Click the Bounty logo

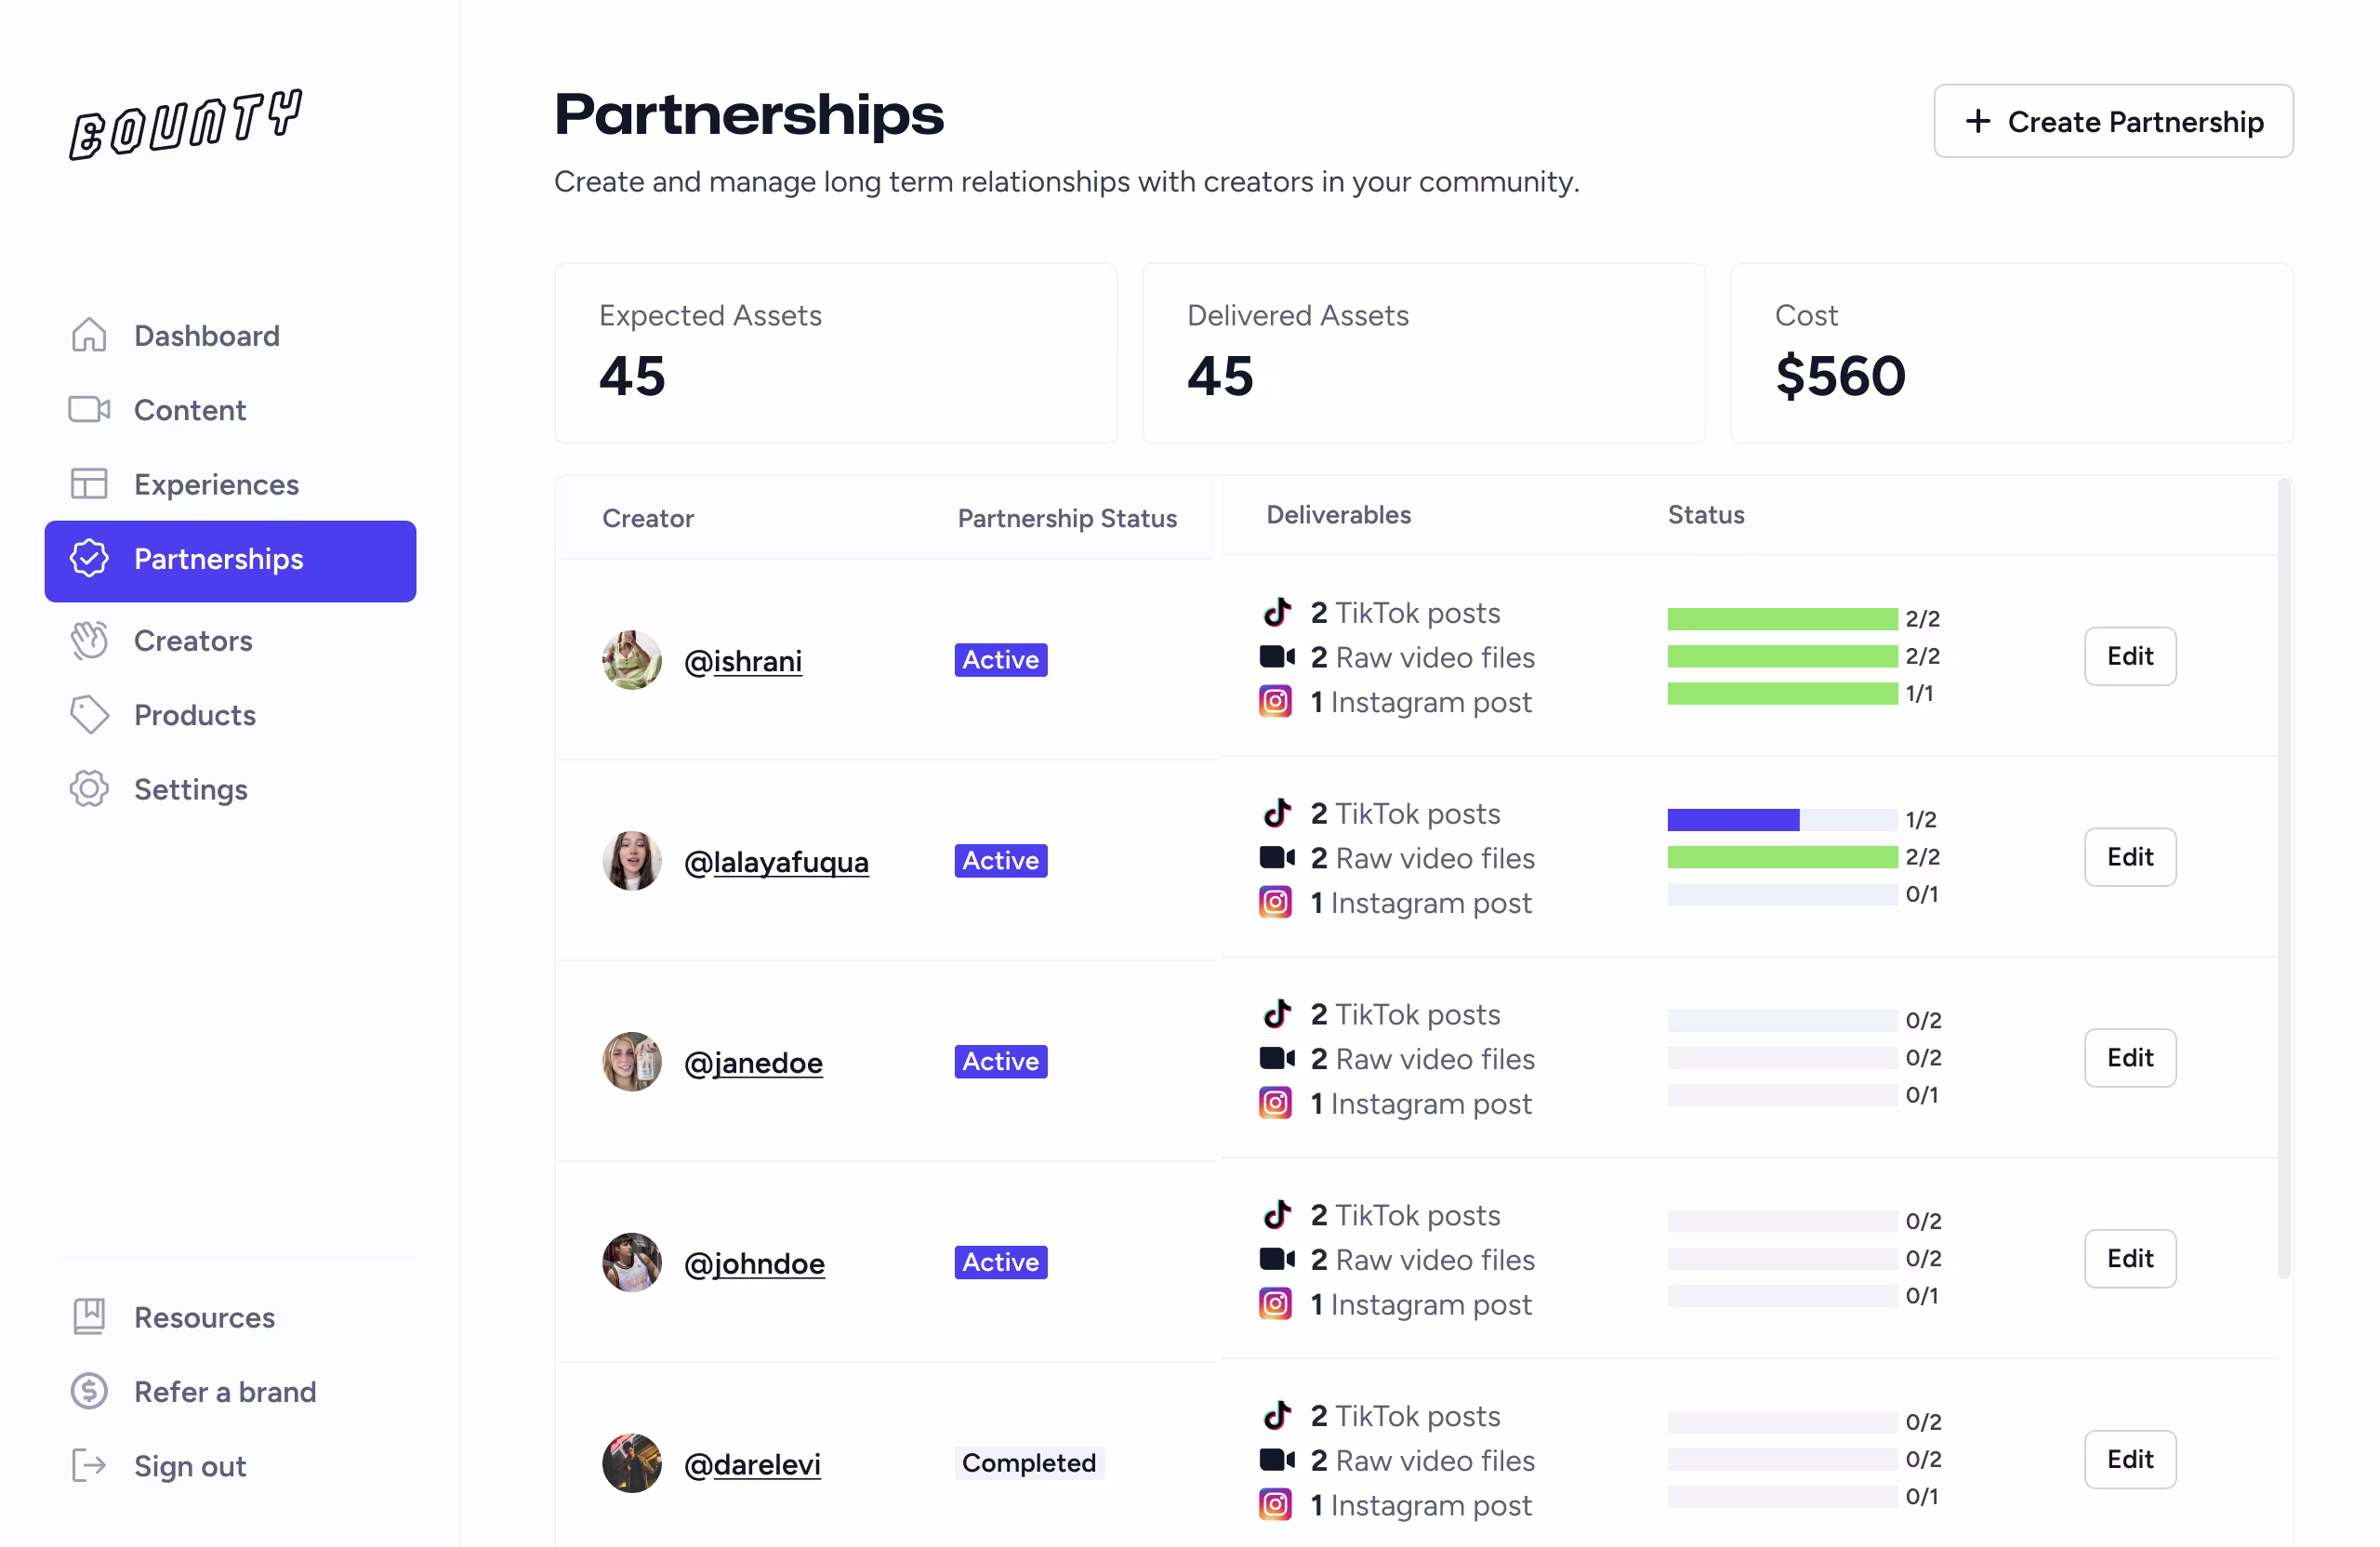[x=185, y=124]
